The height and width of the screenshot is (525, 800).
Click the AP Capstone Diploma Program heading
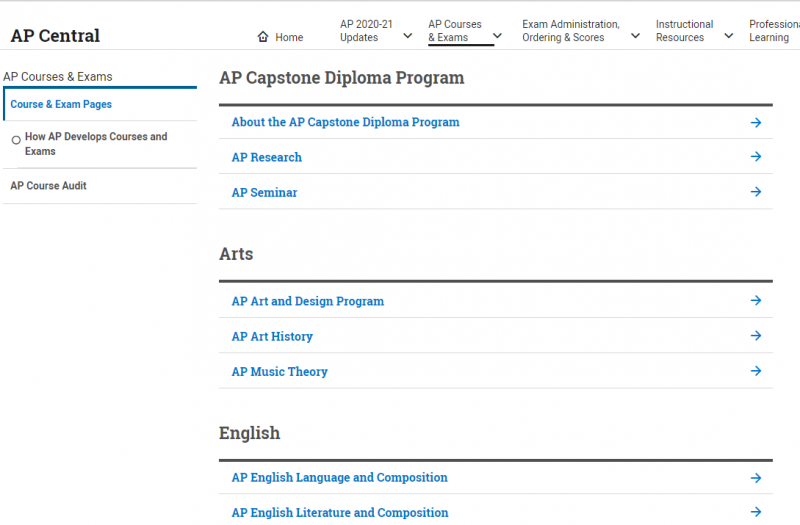click(x=342, y=78)
